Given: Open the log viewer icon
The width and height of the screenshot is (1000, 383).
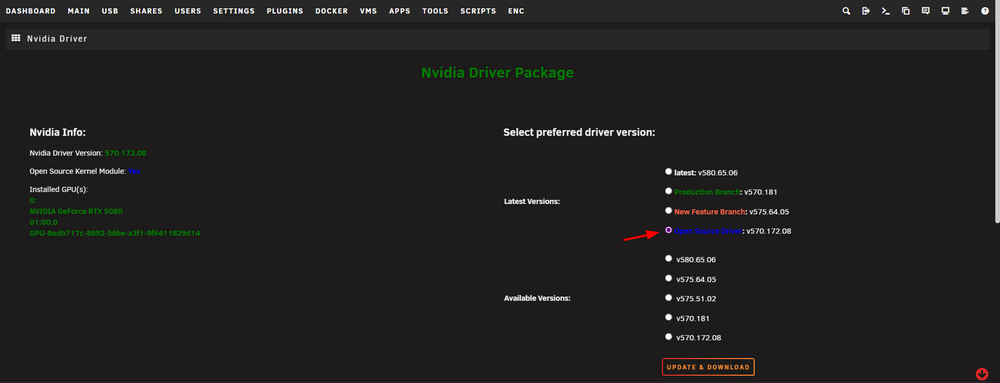Looking at the screenshot, I should pos(965,11).
